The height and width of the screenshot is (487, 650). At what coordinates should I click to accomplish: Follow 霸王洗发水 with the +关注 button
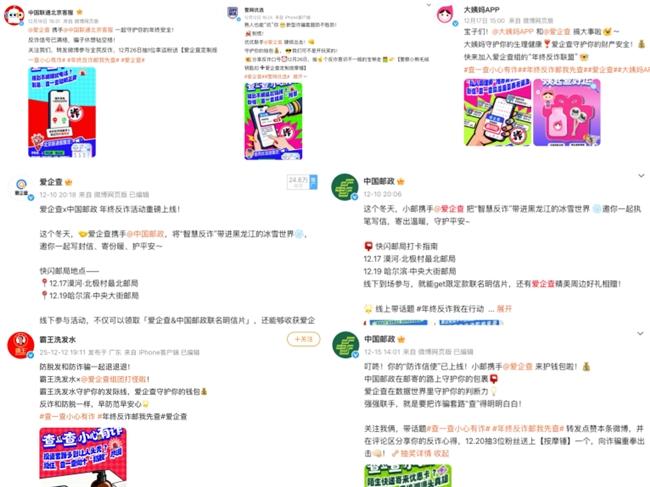pyautogui.click(x=303, y=339)
